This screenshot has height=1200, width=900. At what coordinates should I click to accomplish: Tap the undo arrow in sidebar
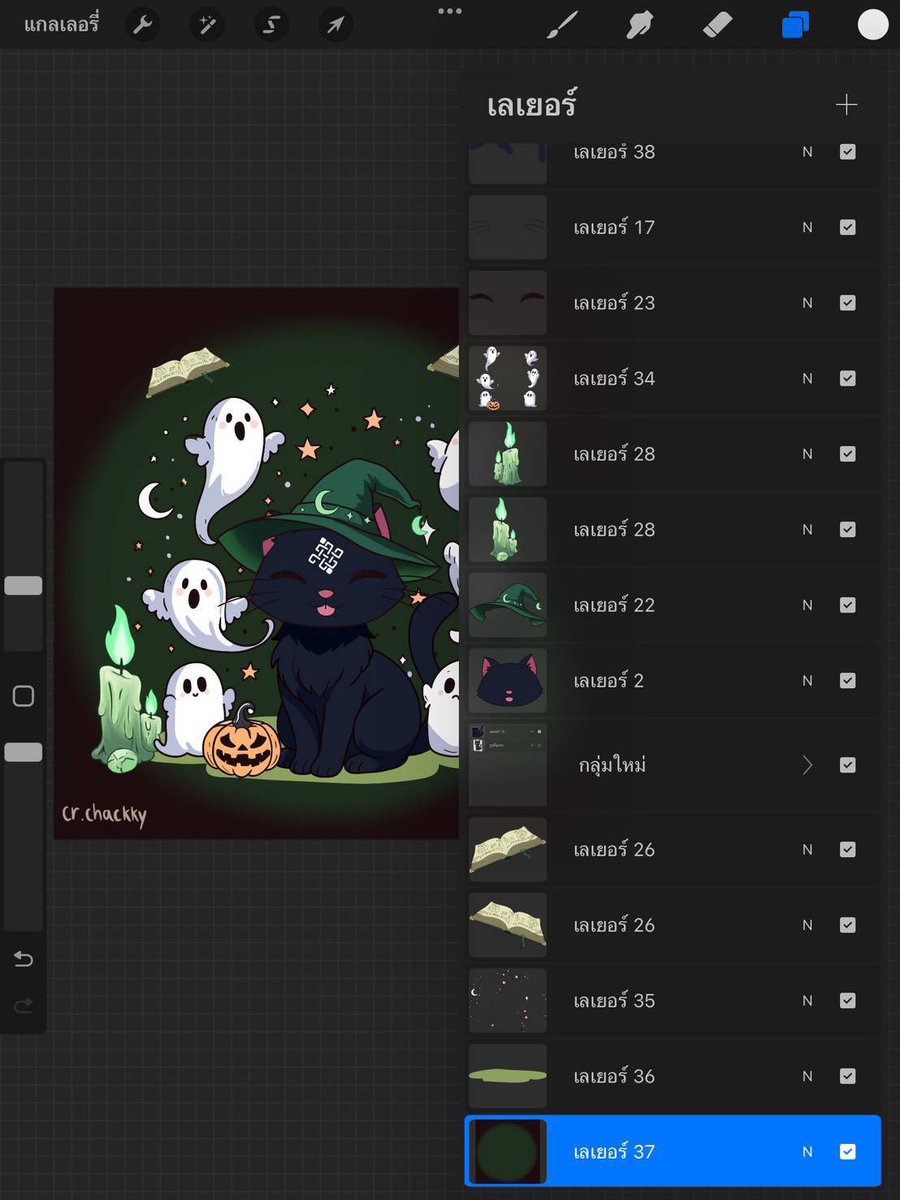tap(23, 960)
